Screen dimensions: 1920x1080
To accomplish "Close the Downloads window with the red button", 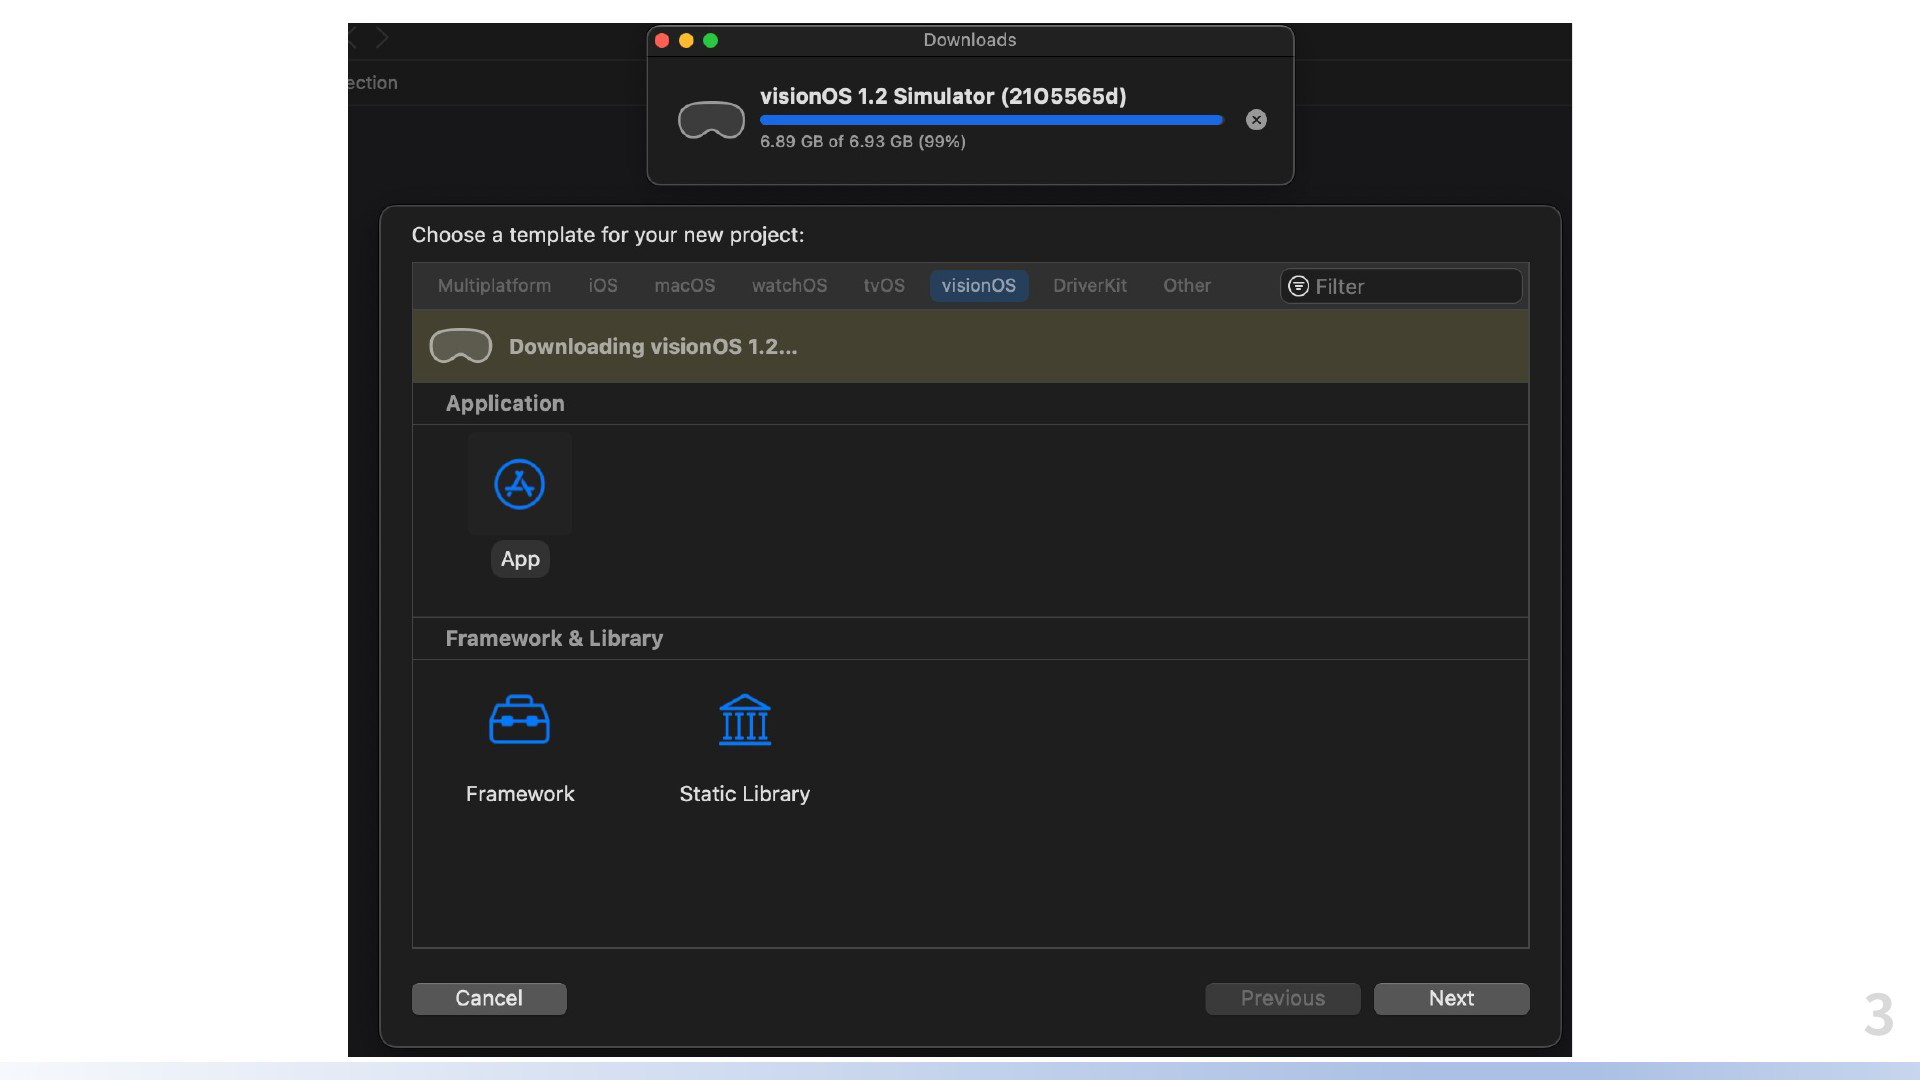I will pos(662,40).
